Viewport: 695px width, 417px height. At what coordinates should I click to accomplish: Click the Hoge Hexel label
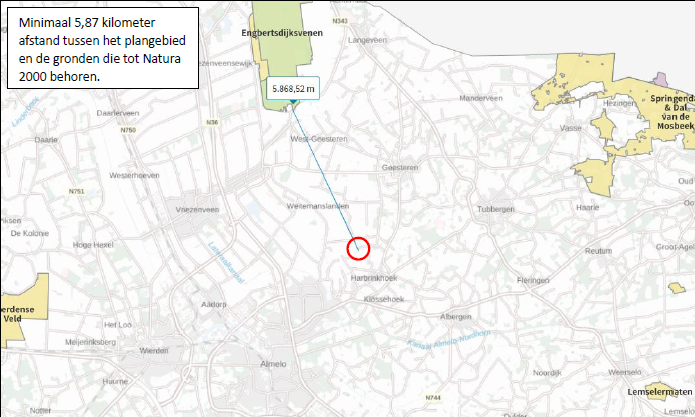tap(93, 245)
